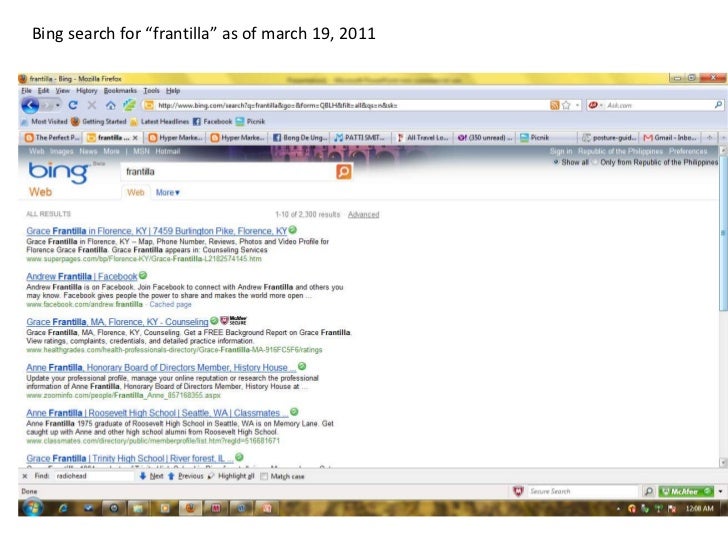
Task: Open the Latest Headlines bookmark
Action: [x=160, y=122]
